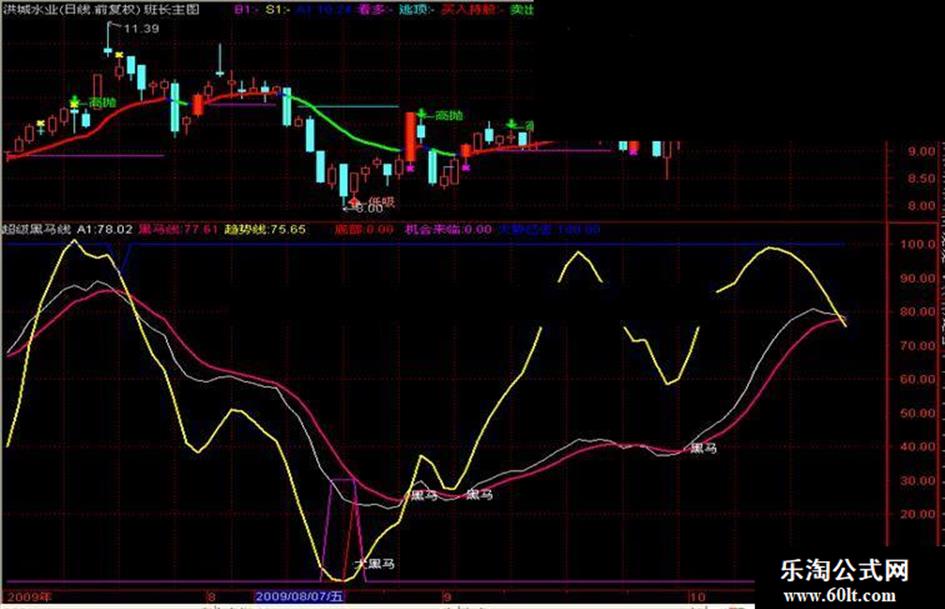
Task: Click the 大黑马 signal label at bottom
Action: pyautogui.click(x=374, y=564)
